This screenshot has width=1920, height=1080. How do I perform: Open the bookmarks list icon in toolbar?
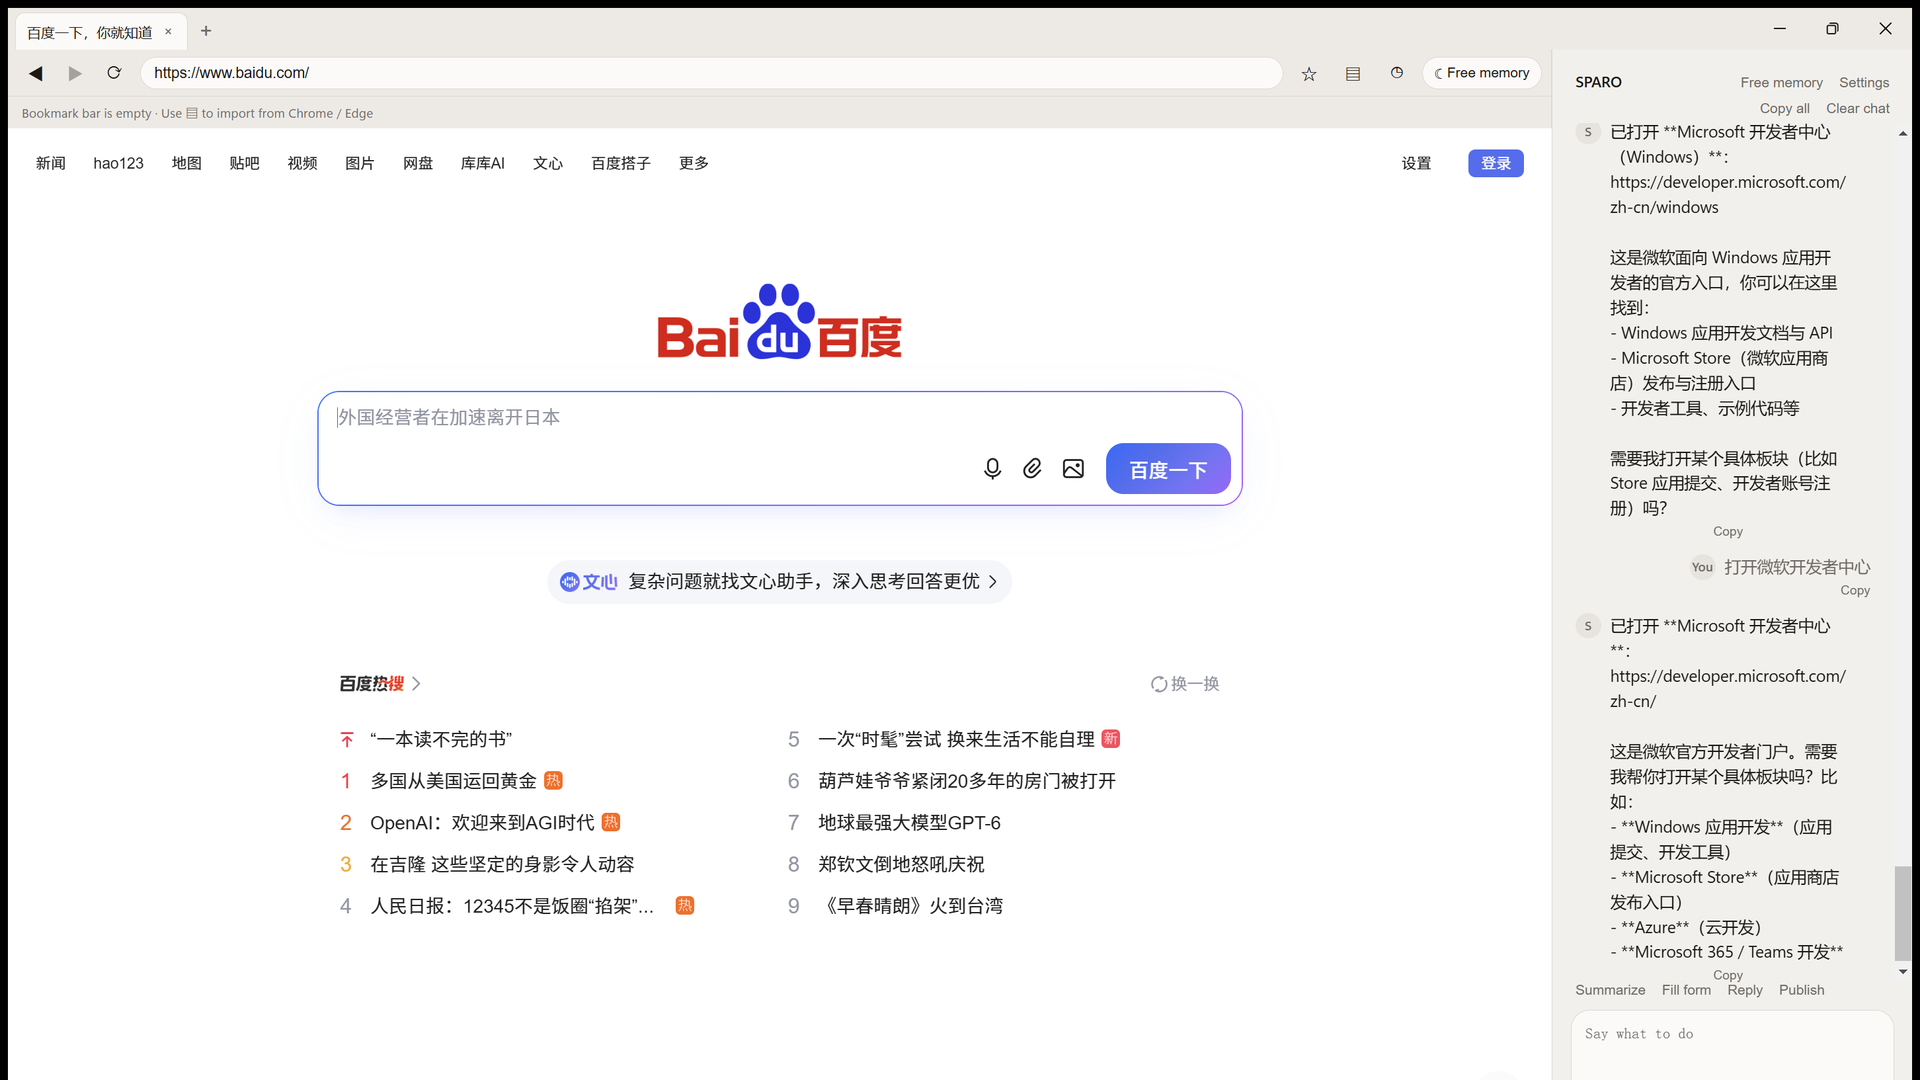[1353, 73]
